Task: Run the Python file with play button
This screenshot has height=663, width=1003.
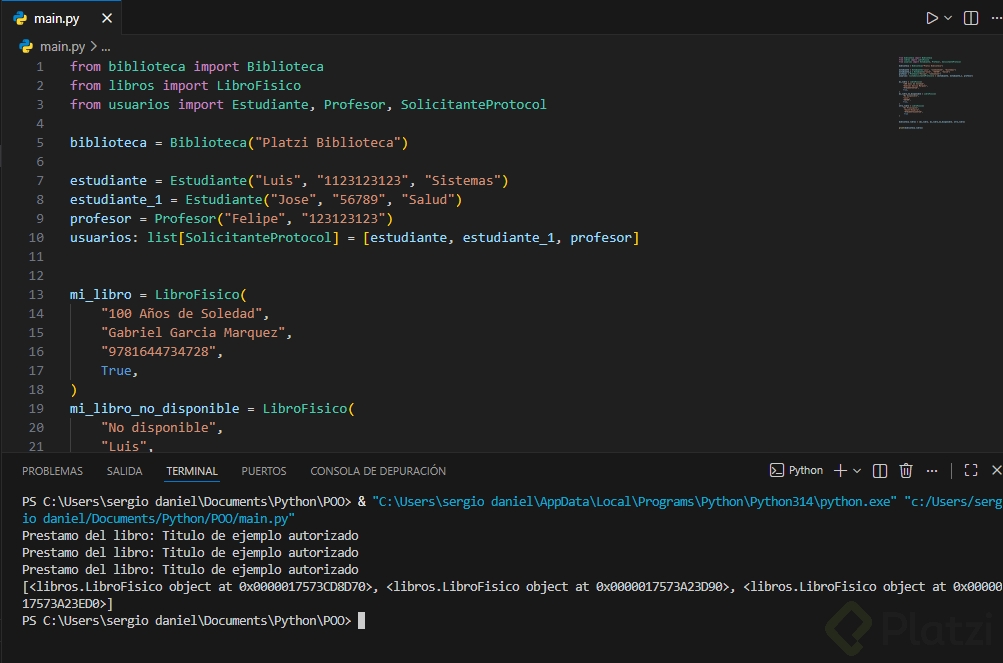Action: pos(931,18)
